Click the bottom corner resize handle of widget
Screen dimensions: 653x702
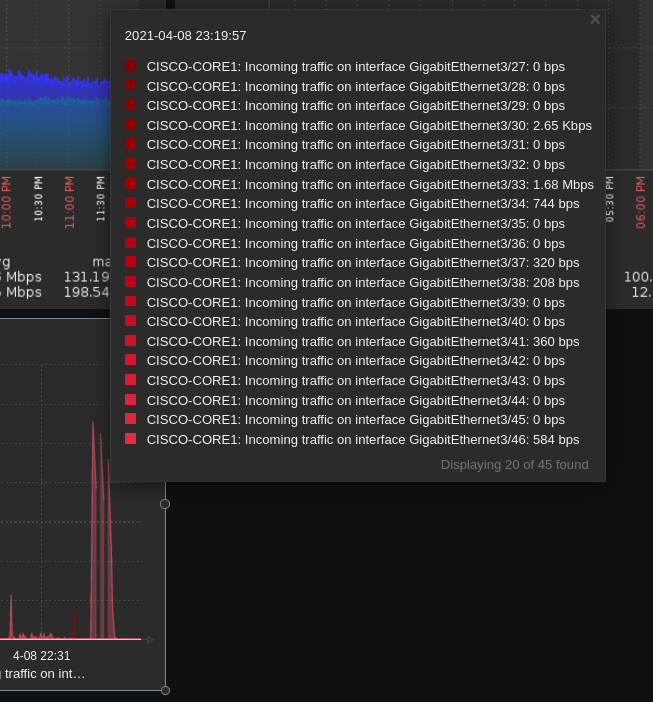click(x=165, y=690)
